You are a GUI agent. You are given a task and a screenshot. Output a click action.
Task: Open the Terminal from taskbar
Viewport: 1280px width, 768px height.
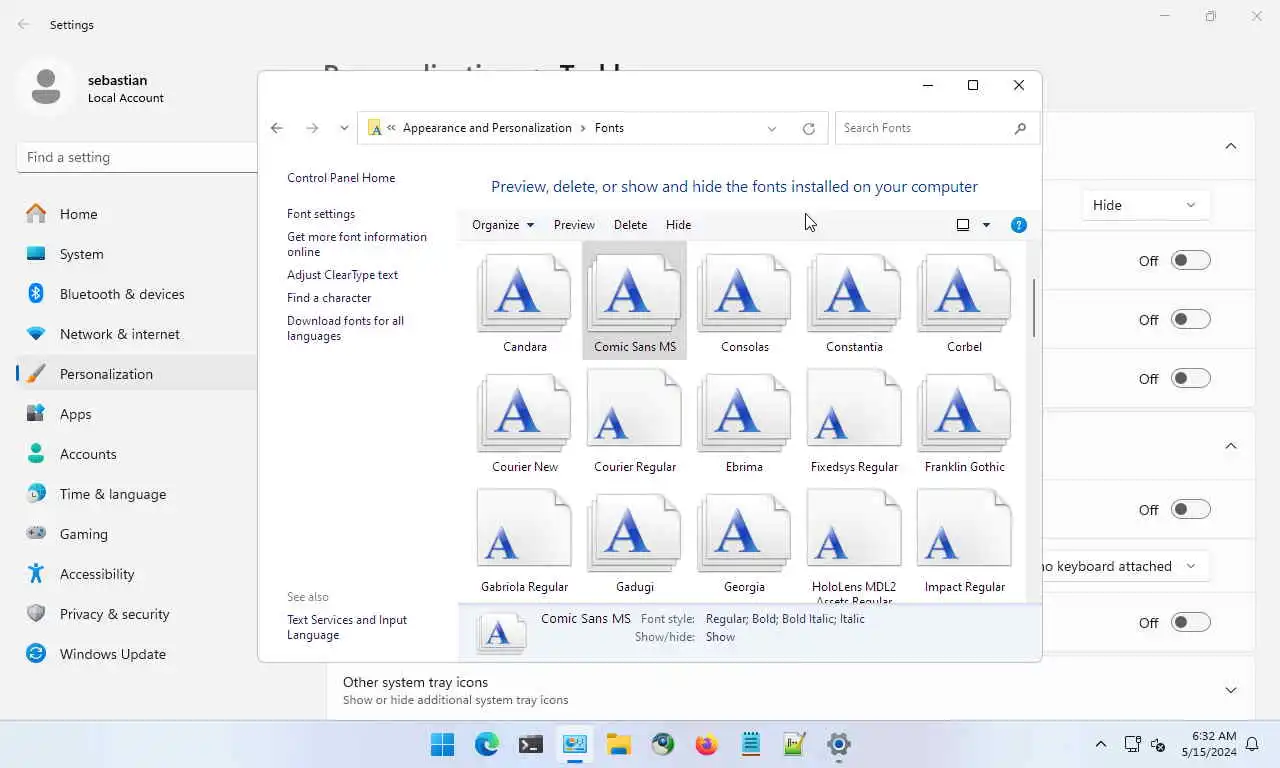(530, 744)
